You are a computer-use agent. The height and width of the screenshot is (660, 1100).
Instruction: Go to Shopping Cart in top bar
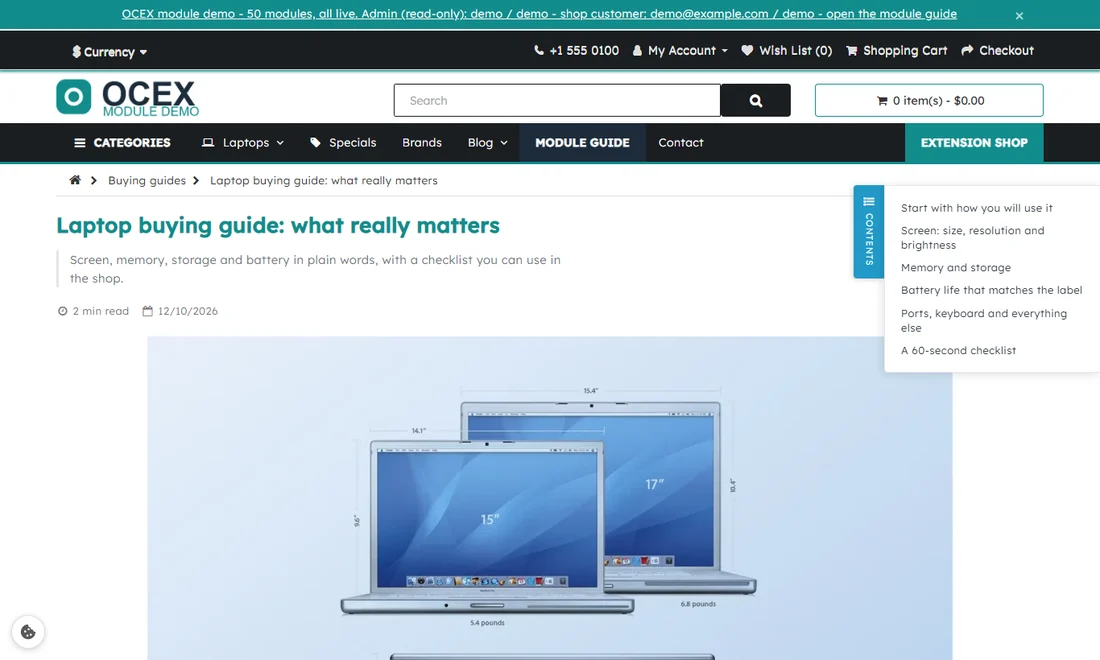tap(897, 50)
